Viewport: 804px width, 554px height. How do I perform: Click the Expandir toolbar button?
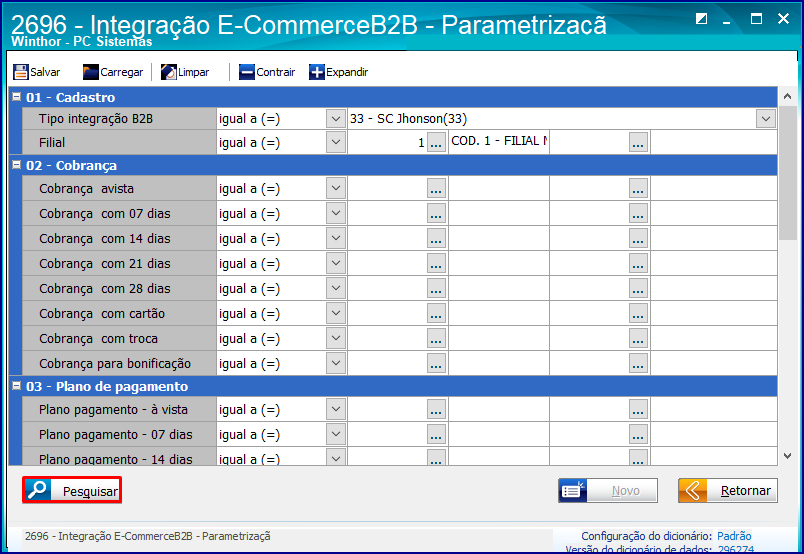[x=339, y=72]
